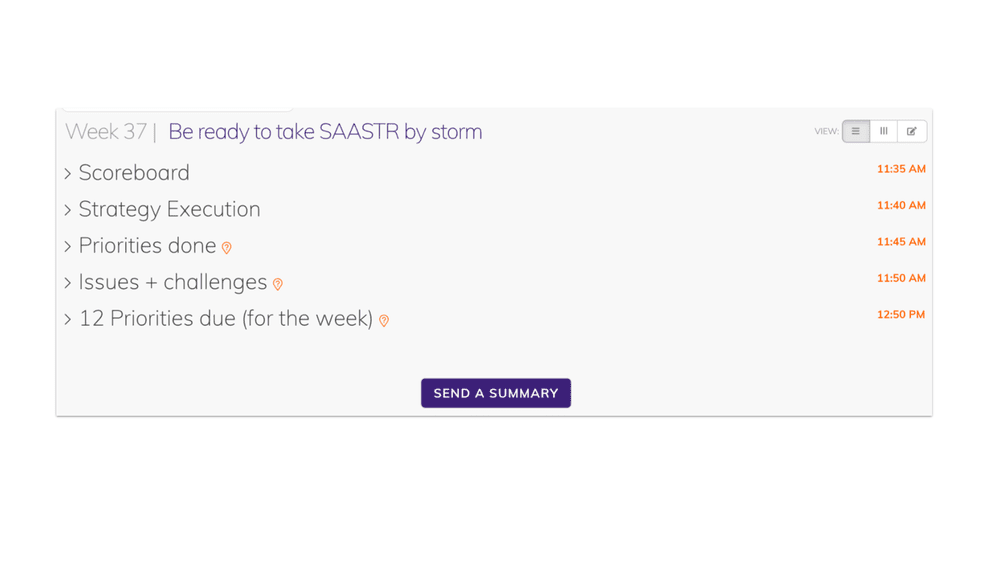
Task: Click the Week 37 label
Action: [x=106, y=131]
